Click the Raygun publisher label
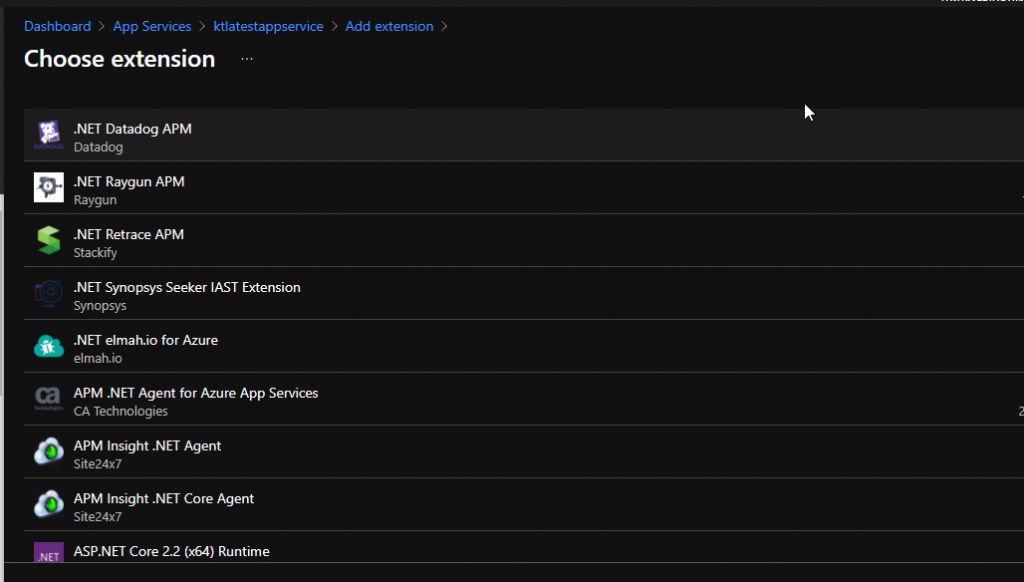 coord(95,200)
